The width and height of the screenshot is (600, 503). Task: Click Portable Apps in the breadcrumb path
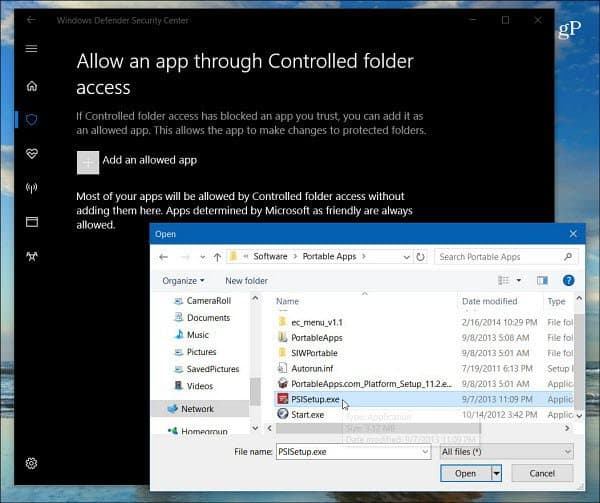329,256
